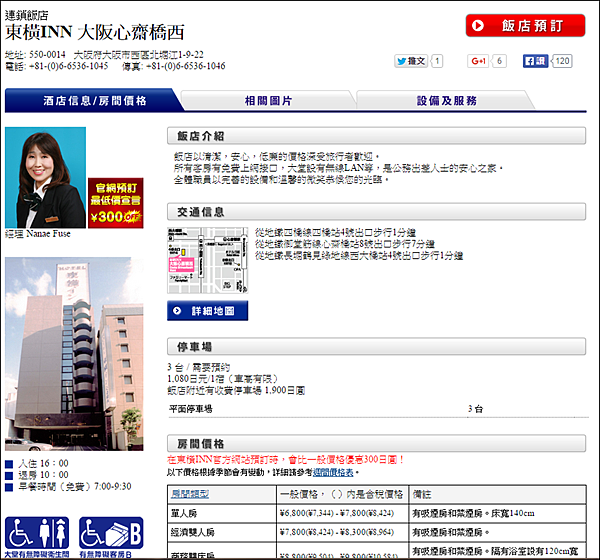600x560 pixels.
Task: Select the 酒店信息/房間價格 tab
Action: coord(95,101)
